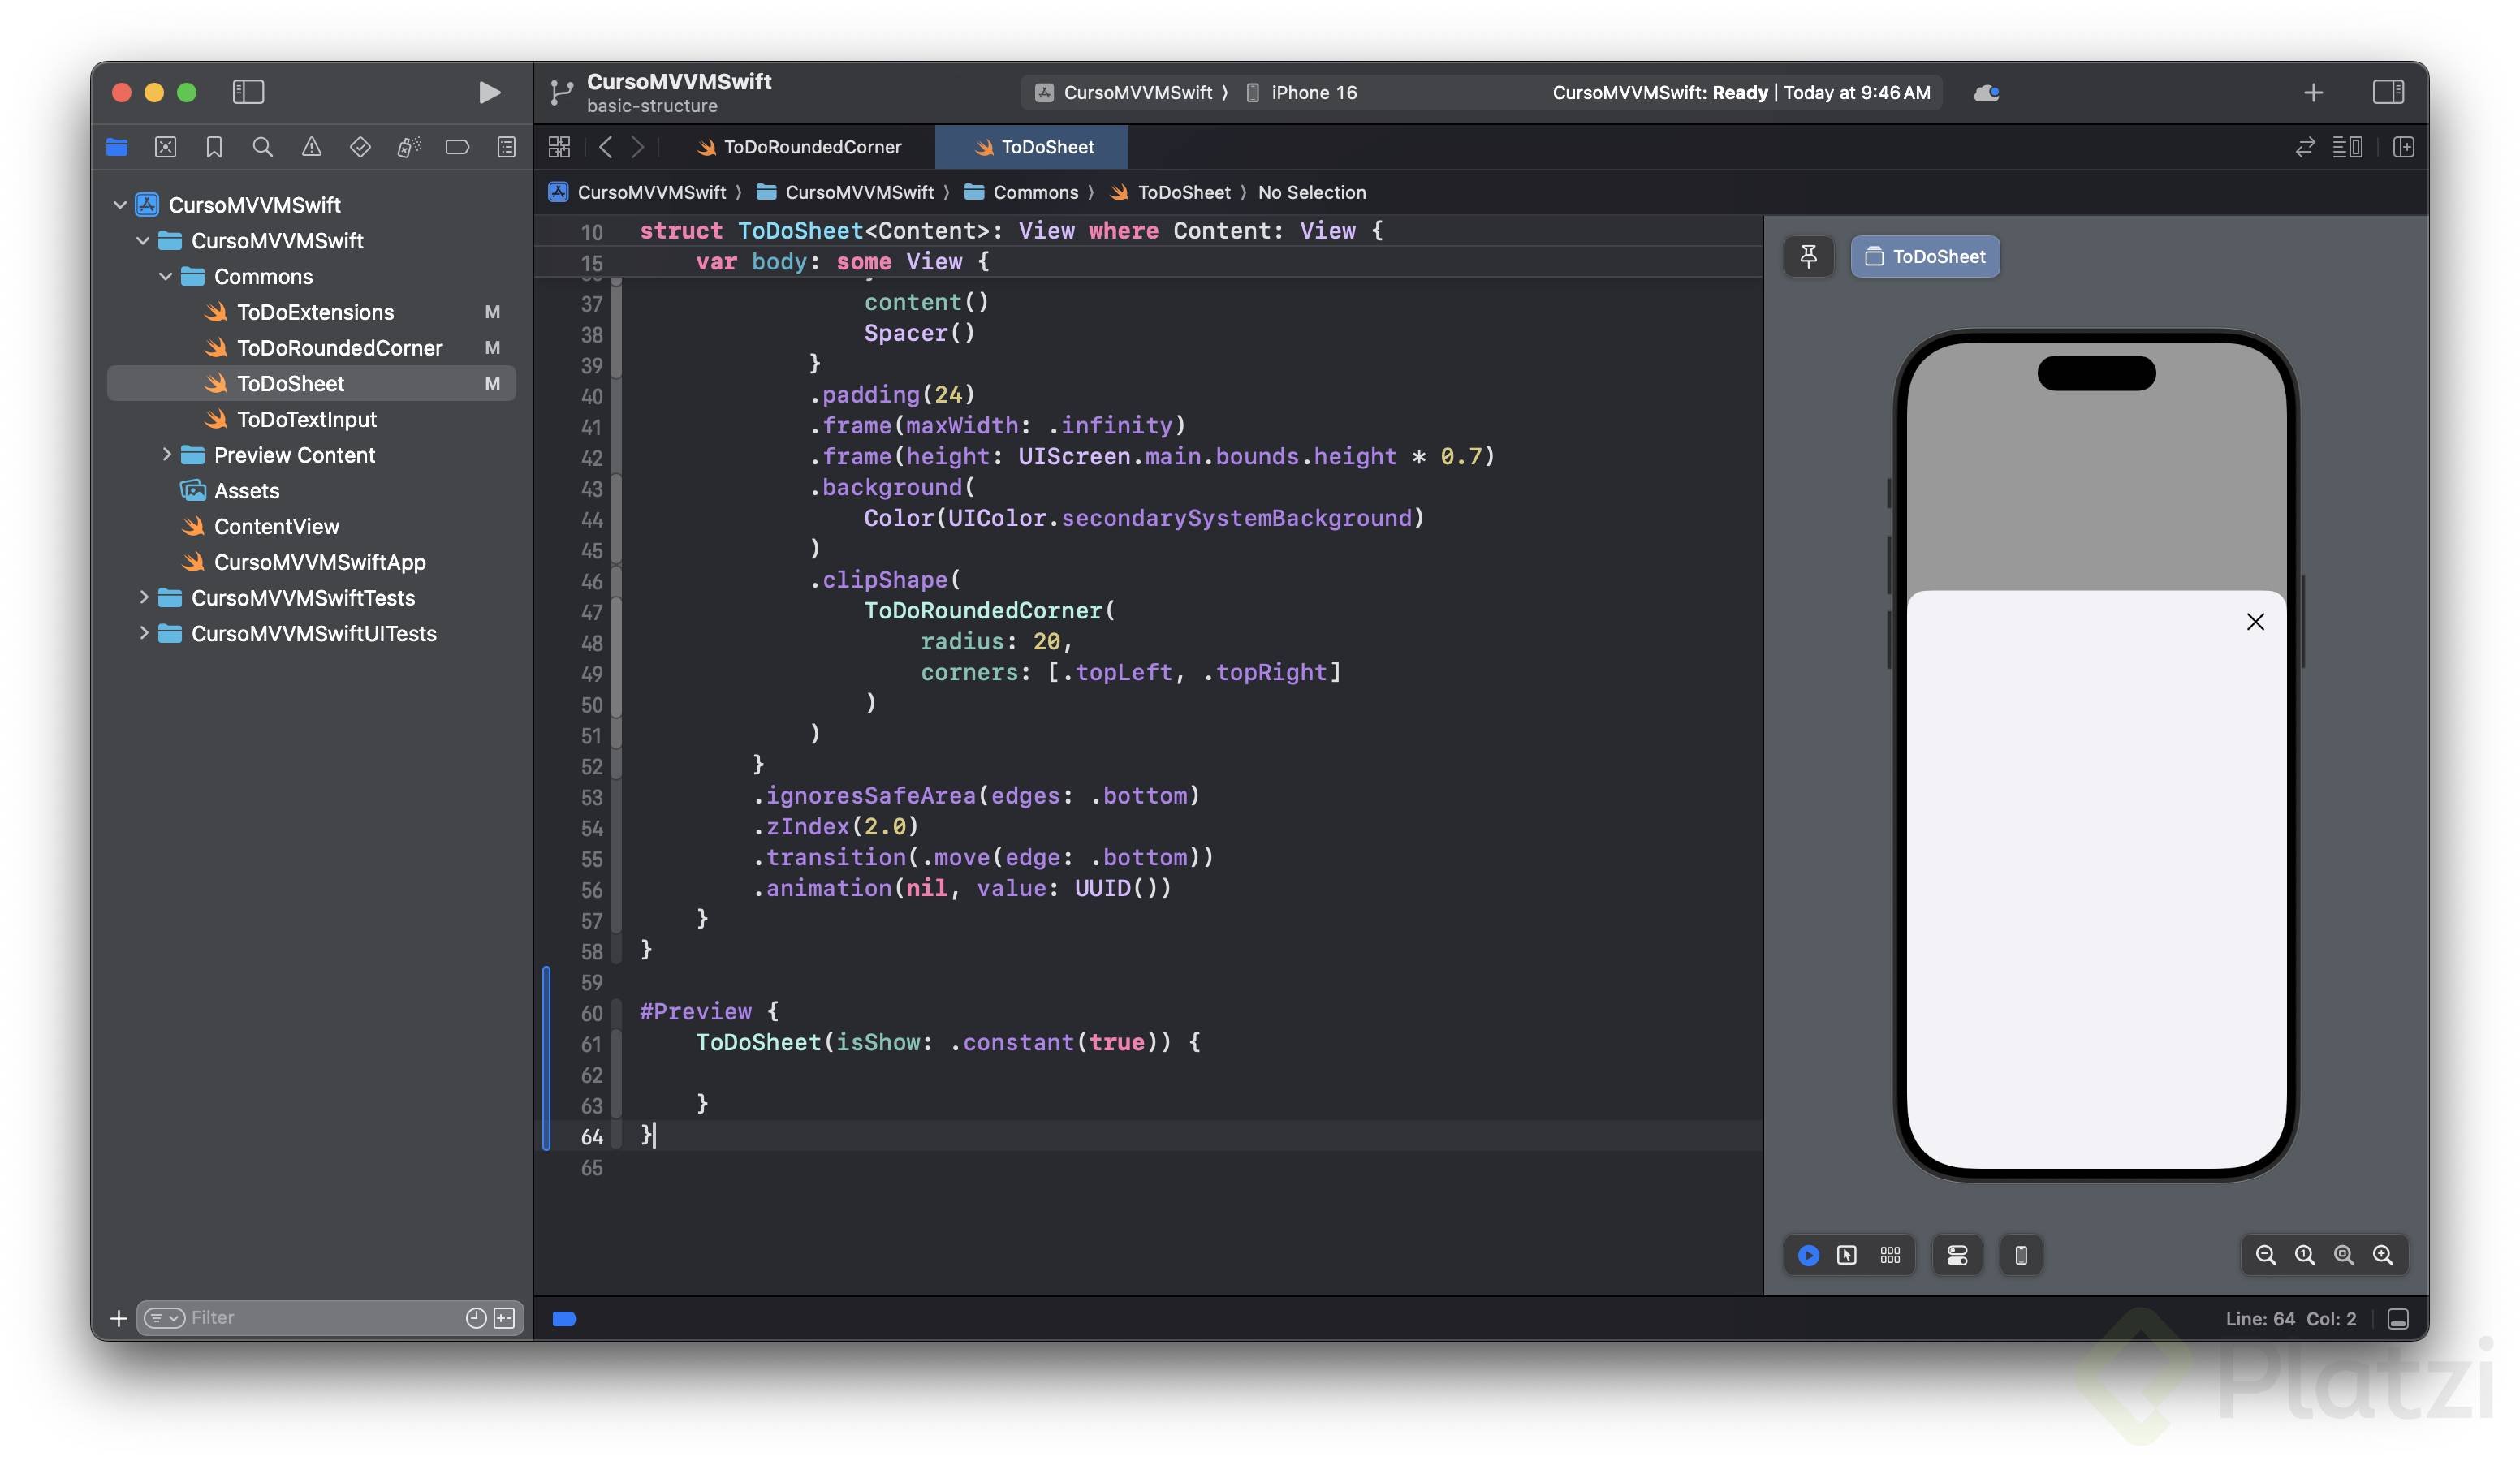
Task: Open the Find navigator magnifier icon
Action: tap(263, 147)
